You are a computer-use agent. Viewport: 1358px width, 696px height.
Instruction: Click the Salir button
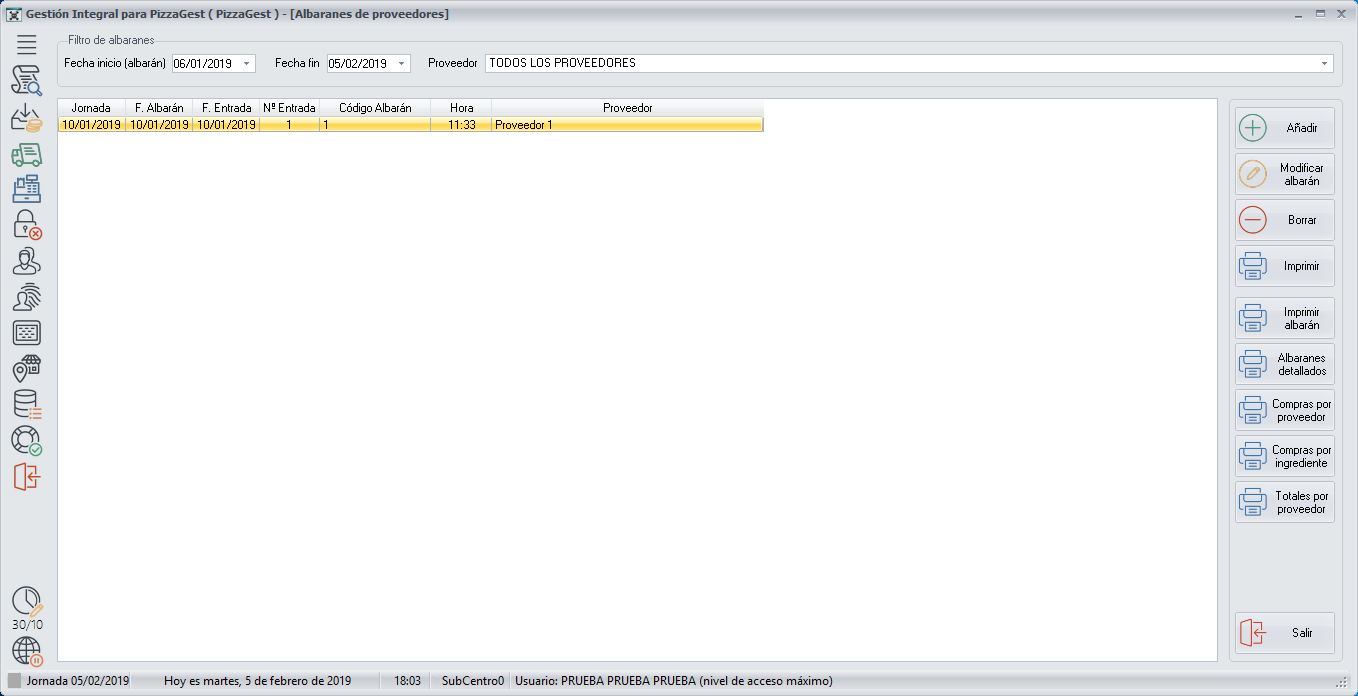(x=1285, y=633)
